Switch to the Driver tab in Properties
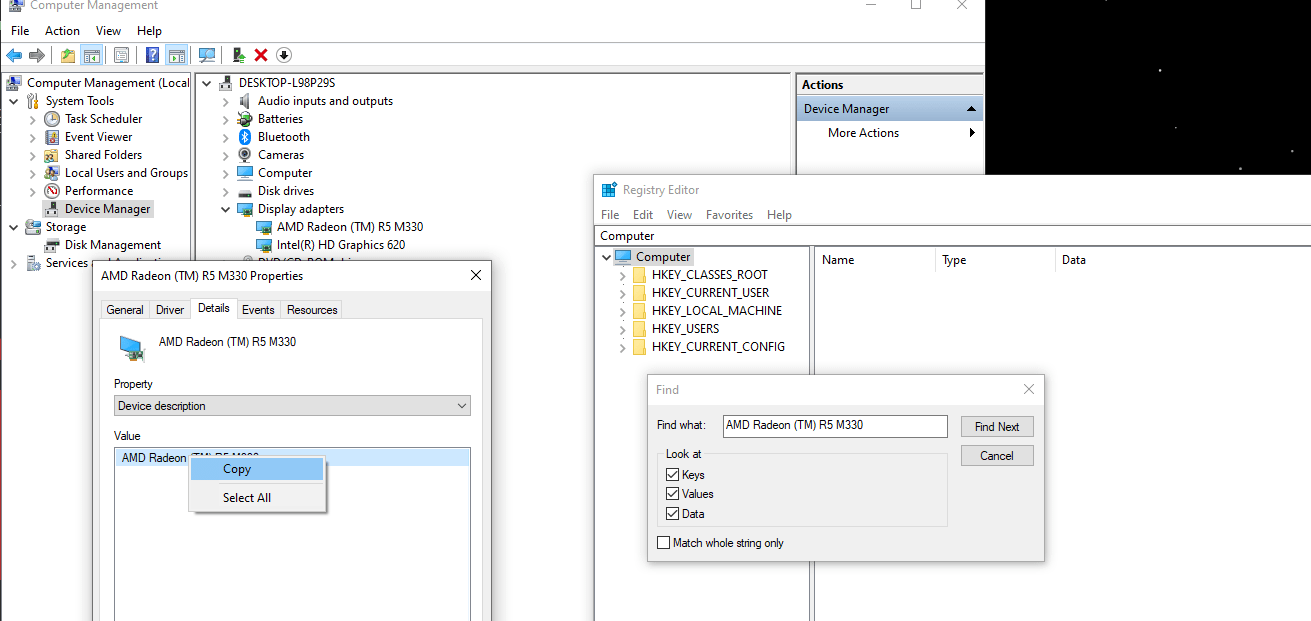 pyautogui.click(x=170, y=310)
